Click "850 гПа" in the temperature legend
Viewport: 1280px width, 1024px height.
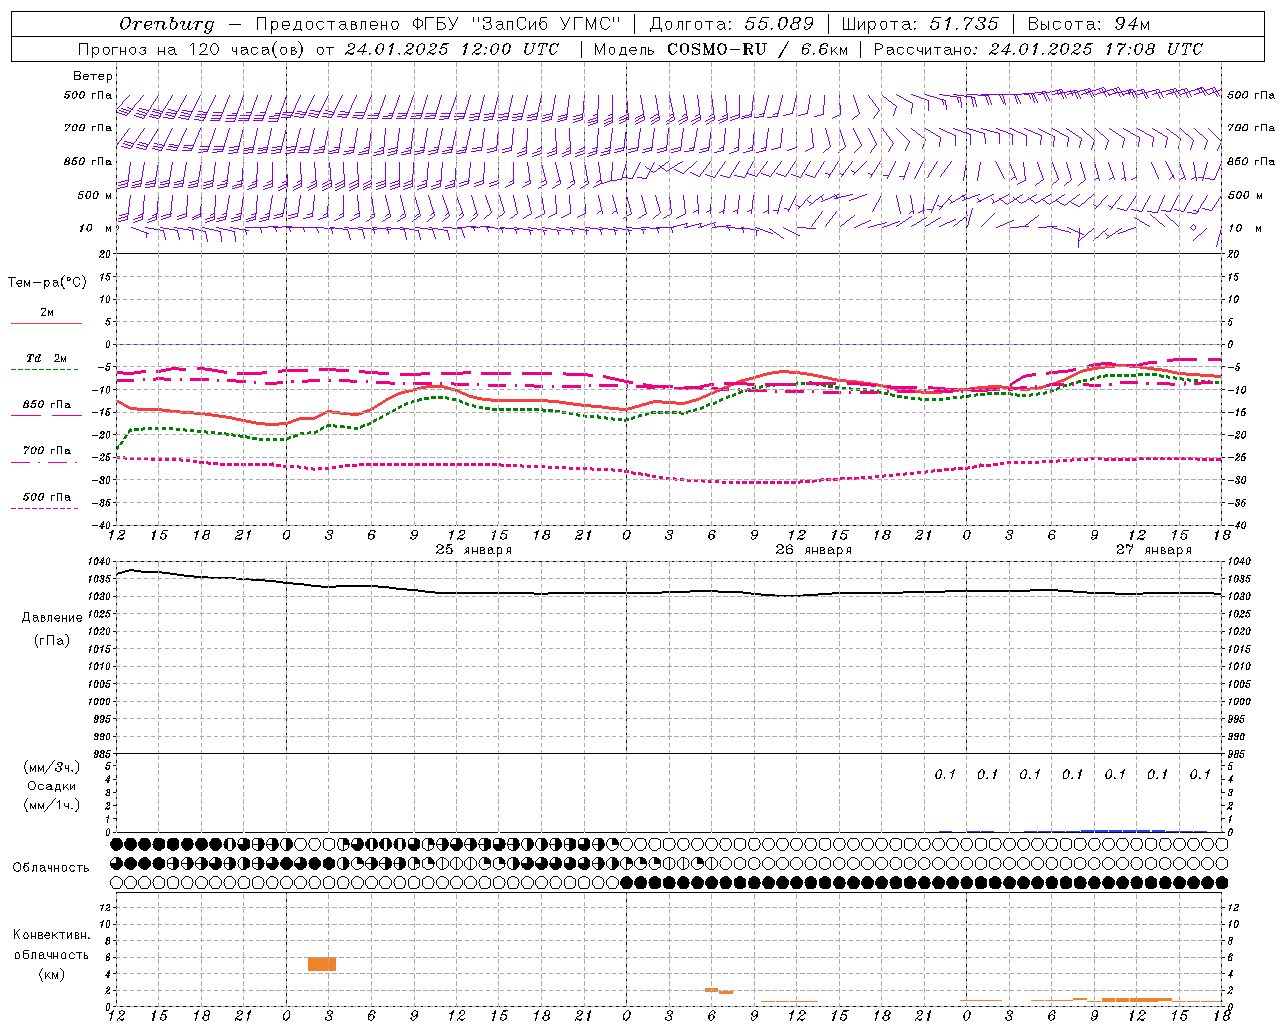tap(46, 405)
